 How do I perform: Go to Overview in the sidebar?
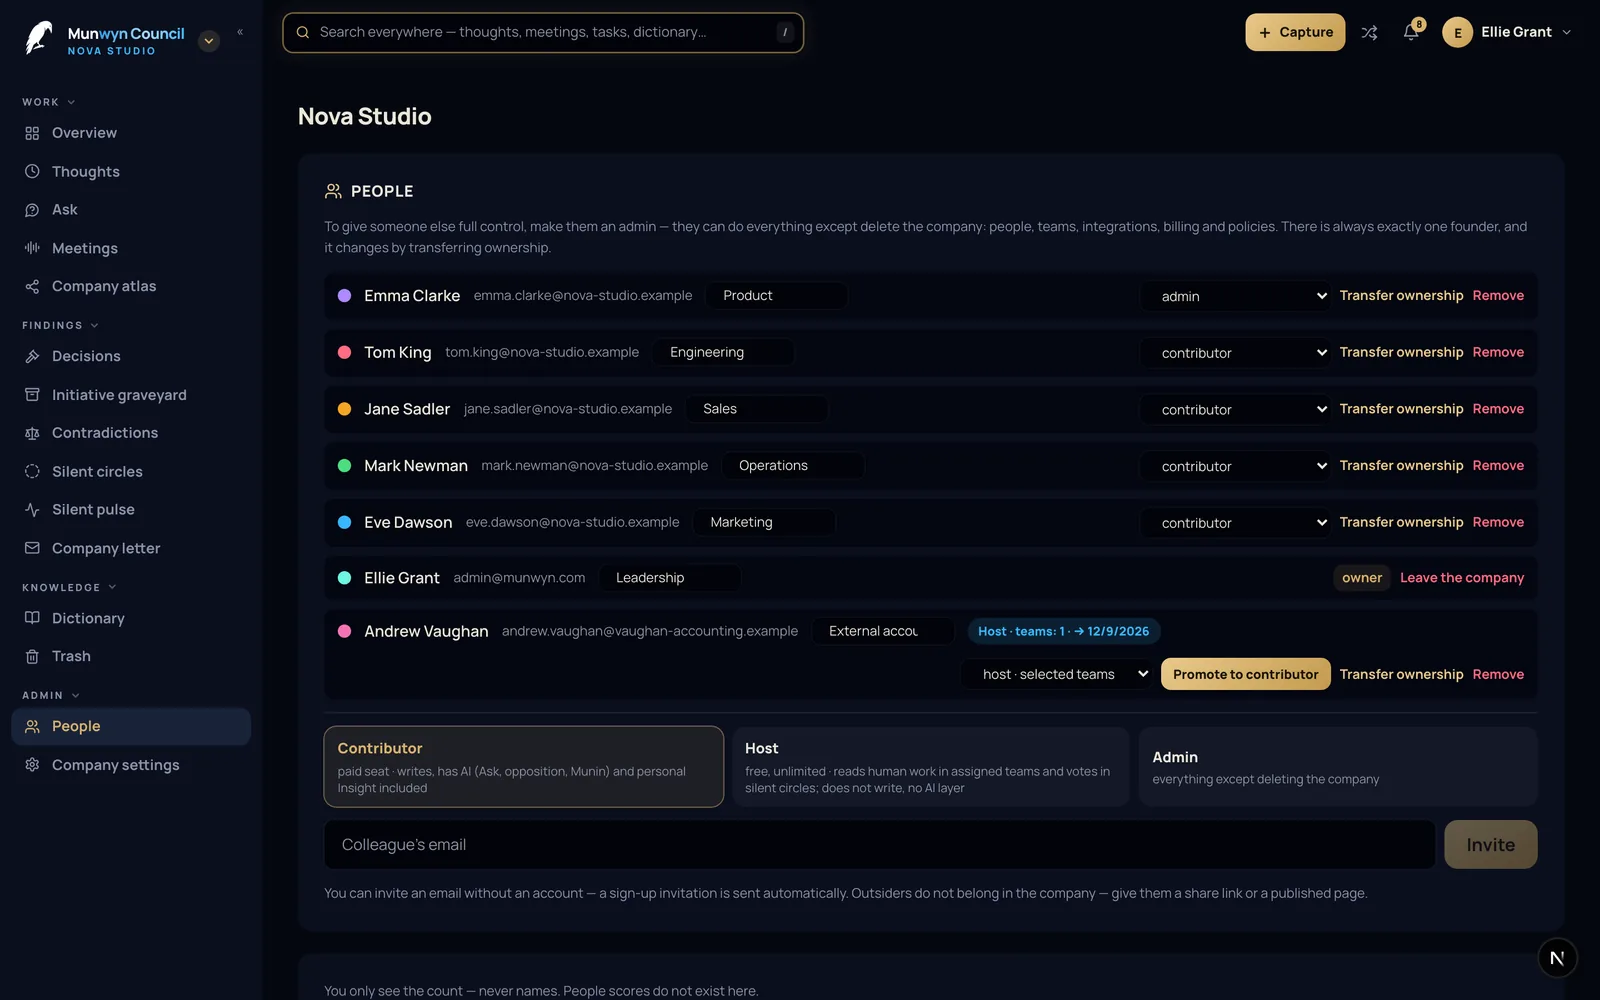coord(131,133)
